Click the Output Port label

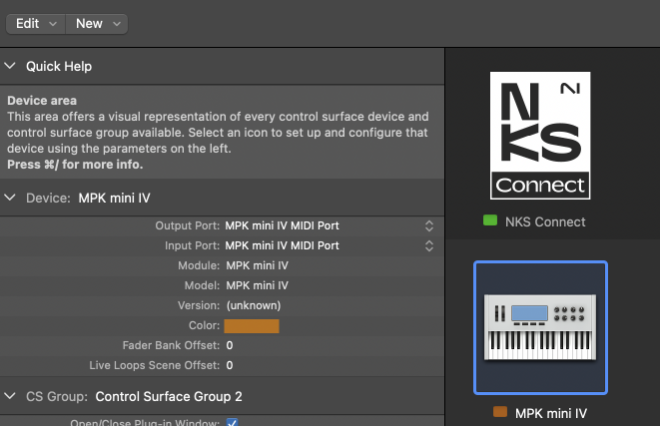tap(187, 226)
